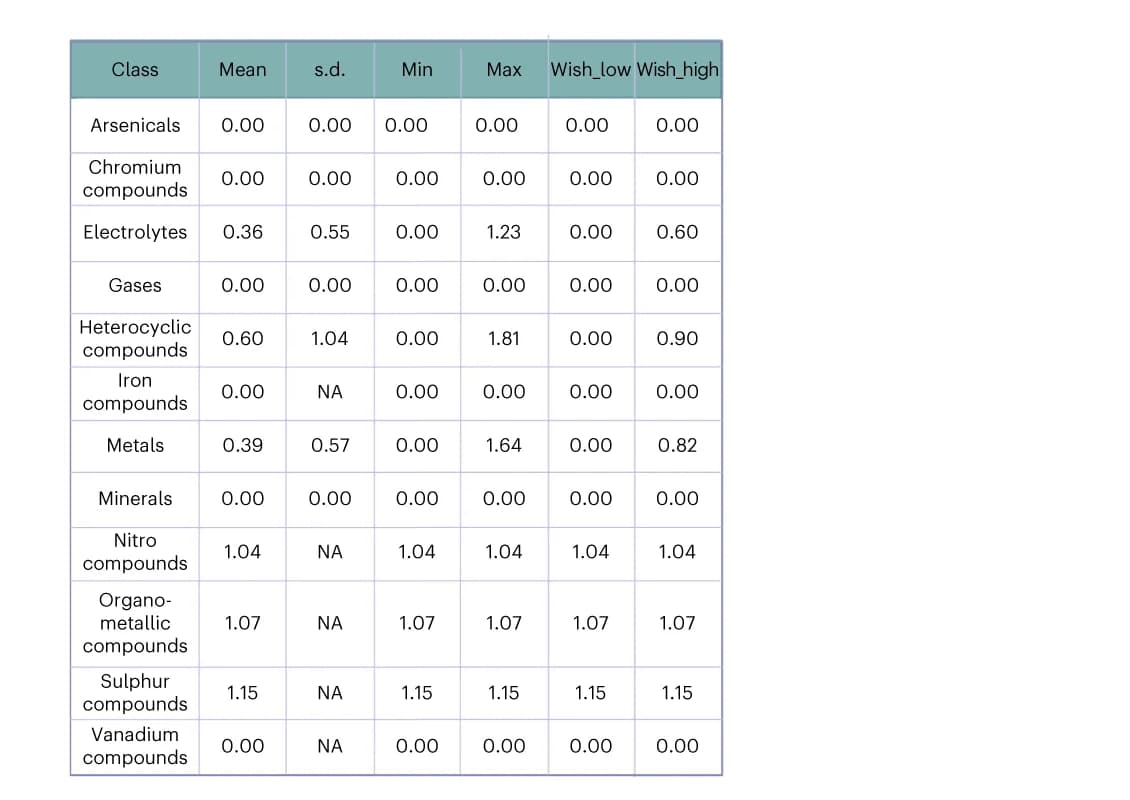The width and height of the screenshot is (1130, 800).
Task: Click the Wish_low column header
Action: pos(591,69)
